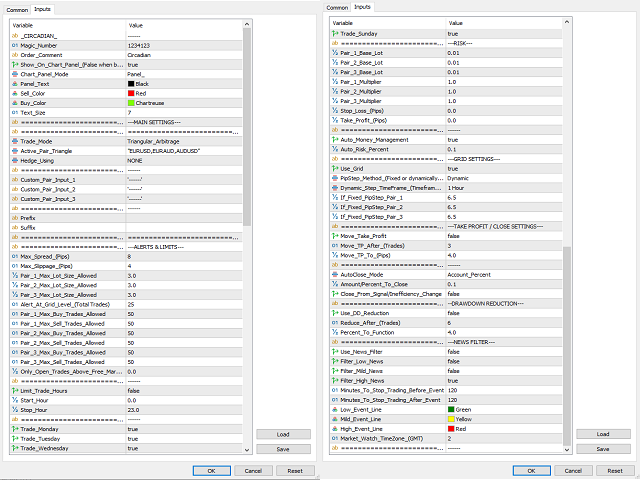Click the Pair_1_Base_Lot double type icon
The height and width of the screenshot is (480, 640).
(337, 53)
